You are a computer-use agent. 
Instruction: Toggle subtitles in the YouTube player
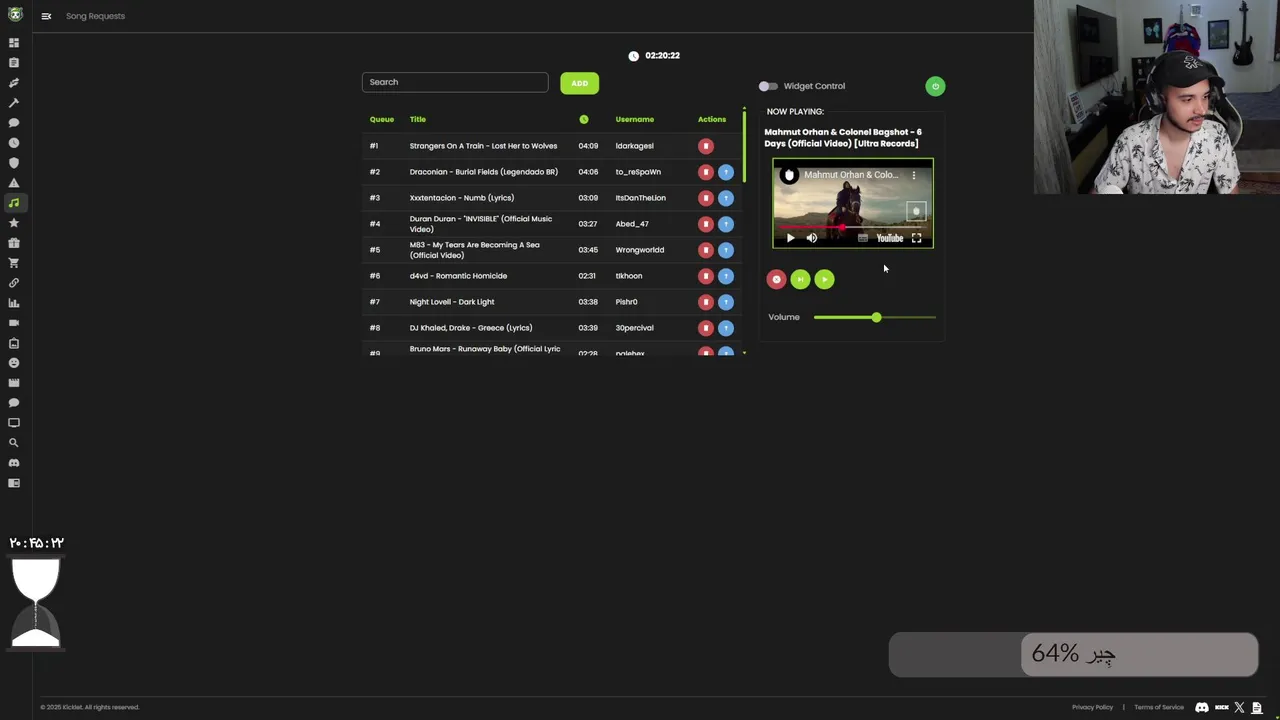point(863,238)
